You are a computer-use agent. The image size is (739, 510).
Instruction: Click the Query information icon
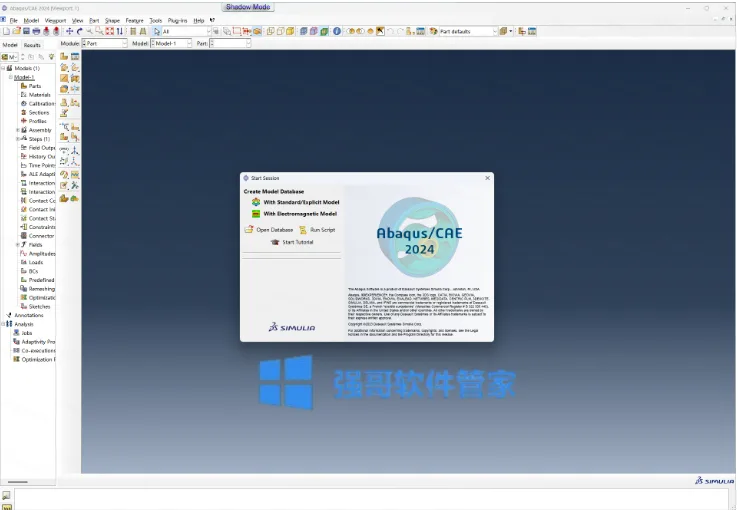pyautogui.click(x=337, y=31)
